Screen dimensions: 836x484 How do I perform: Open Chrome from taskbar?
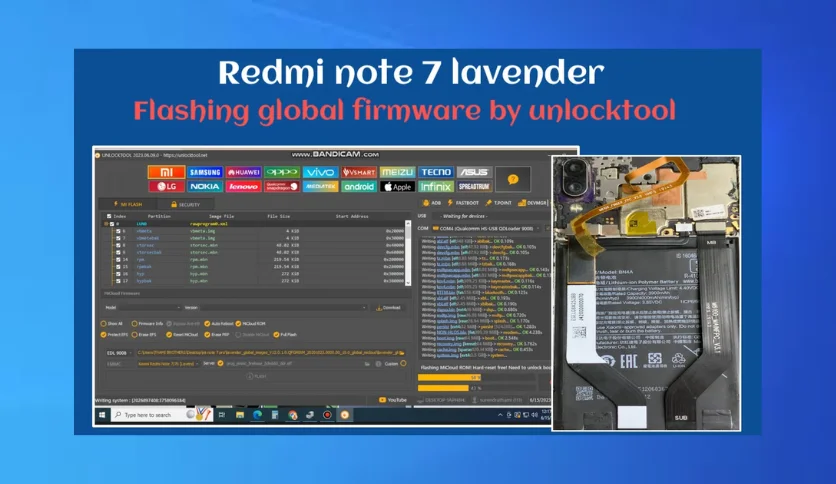point(292,415)
